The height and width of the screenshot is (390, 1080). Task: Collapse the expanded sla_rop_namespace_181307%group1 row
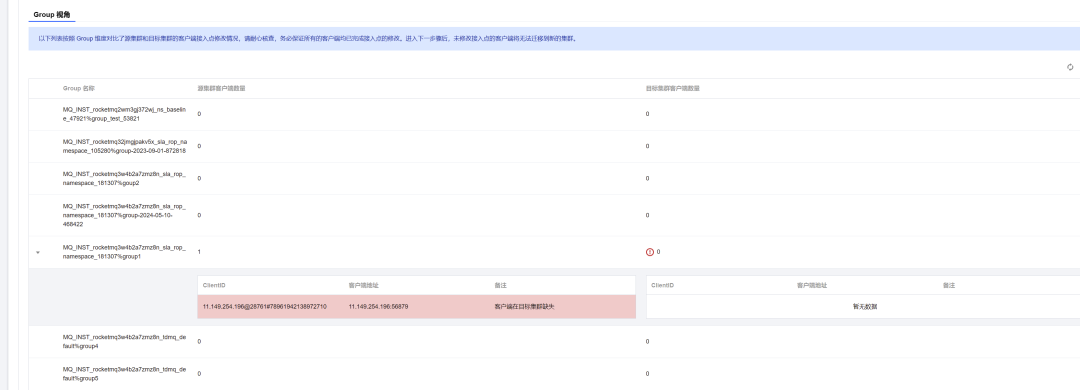[38, 253]
